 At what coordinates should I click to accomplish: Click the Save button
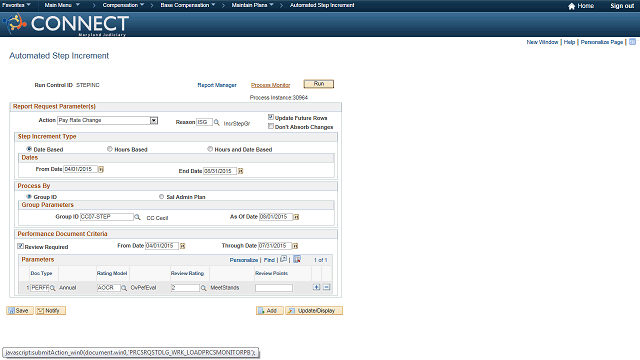(x=20, y=311)
